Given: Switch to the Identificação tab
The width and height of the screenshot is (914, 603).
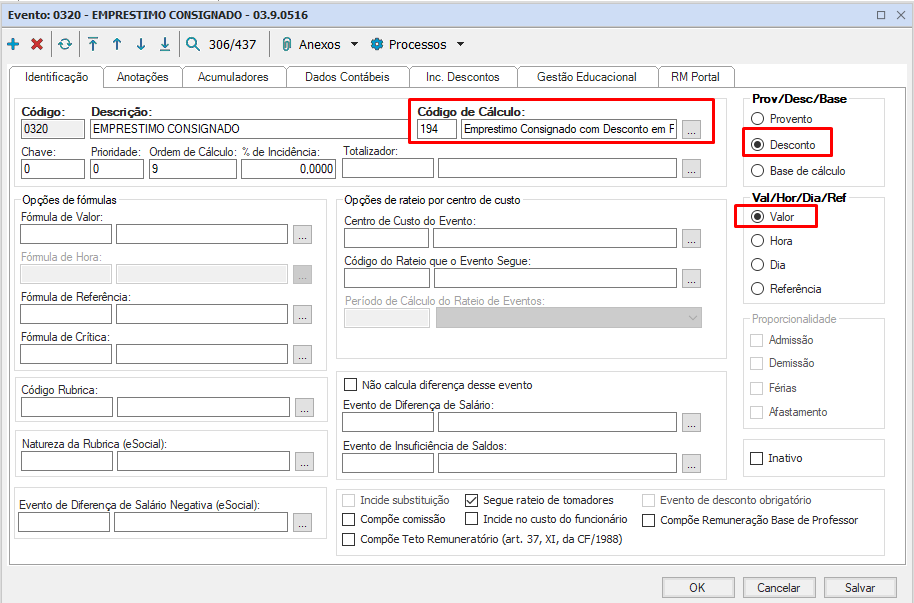Looking at the screenshot, I should click(57, 77).
